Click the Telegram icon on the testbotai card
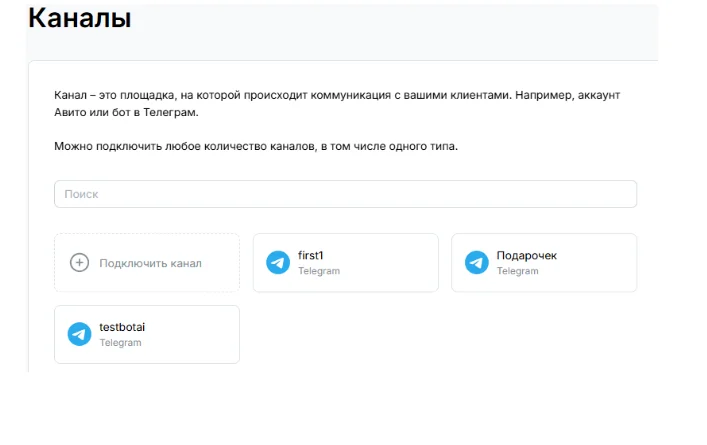This screenshot has width=707, height=445. 79,334
